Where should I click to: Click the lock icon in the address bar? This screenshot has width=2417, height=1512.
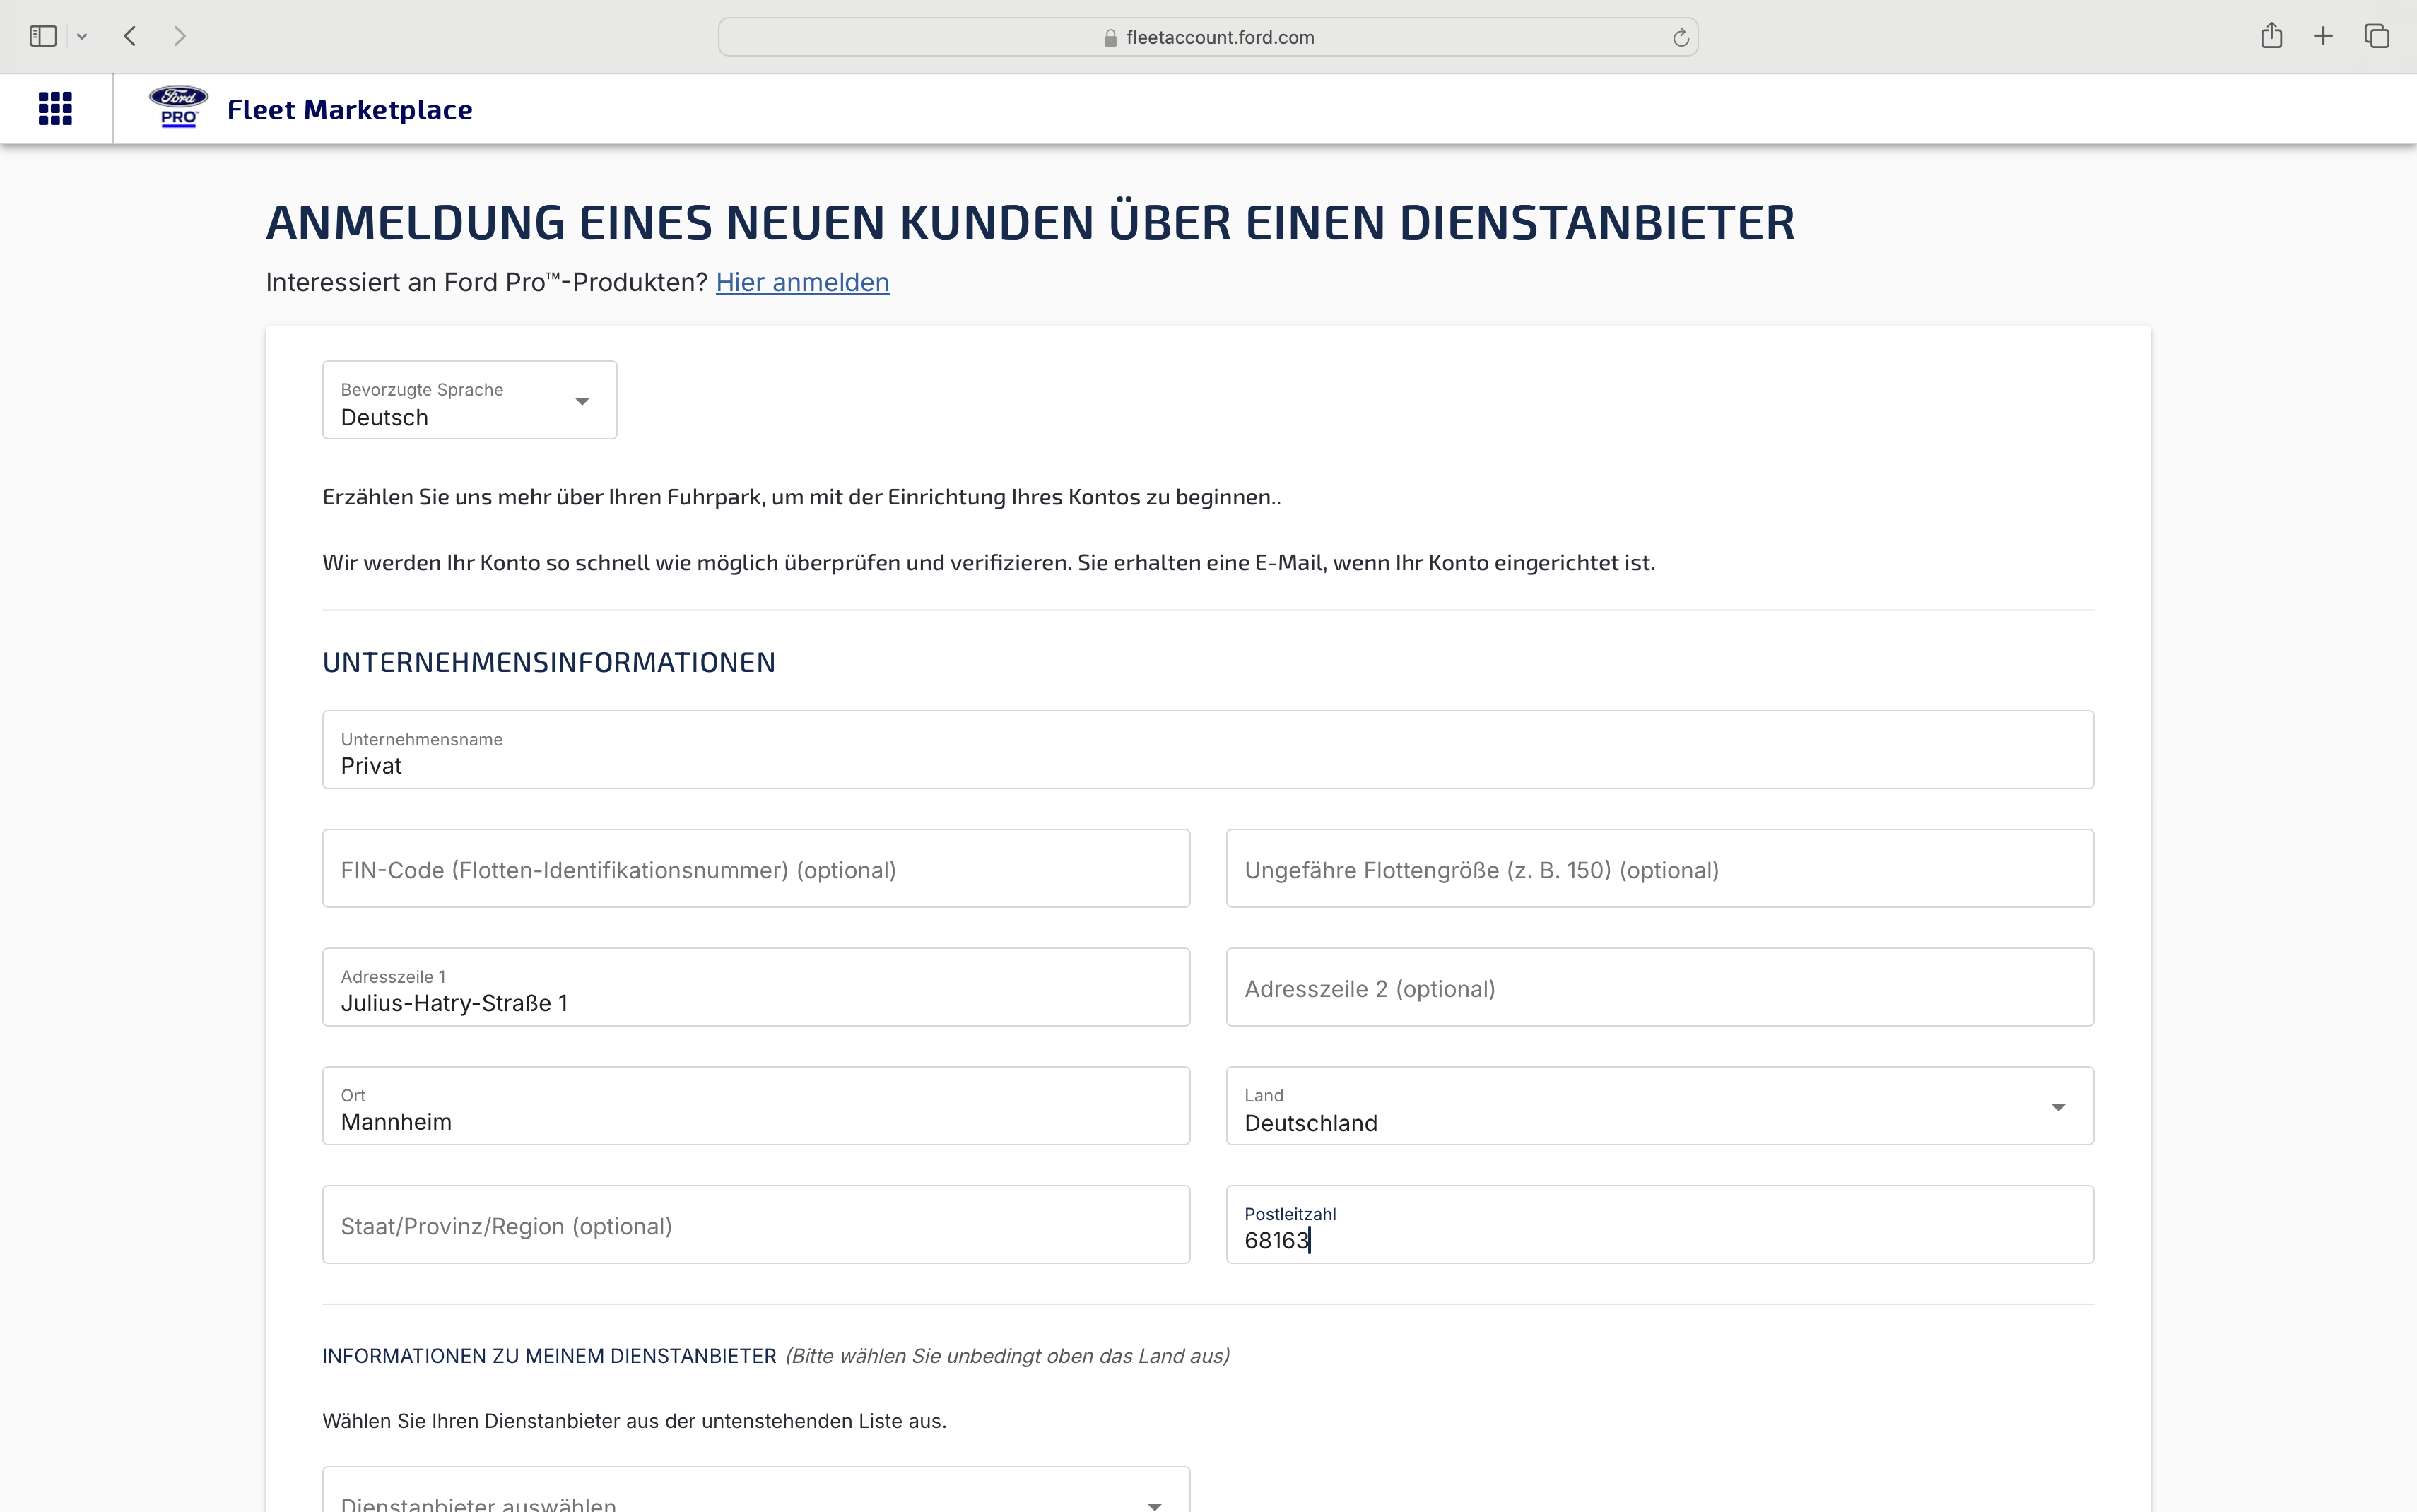click(1110, 37)
